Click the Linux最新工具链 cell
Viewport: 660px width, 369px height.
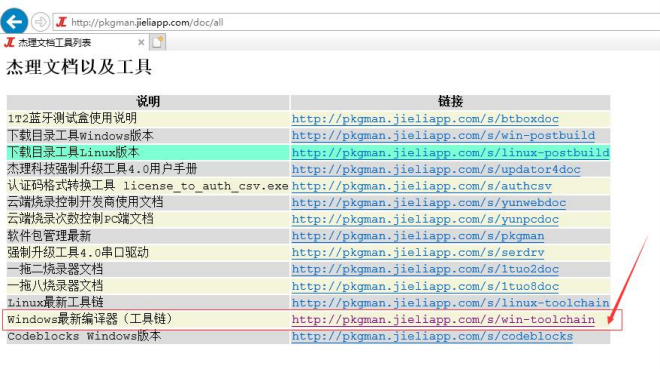tap(148, 303)
